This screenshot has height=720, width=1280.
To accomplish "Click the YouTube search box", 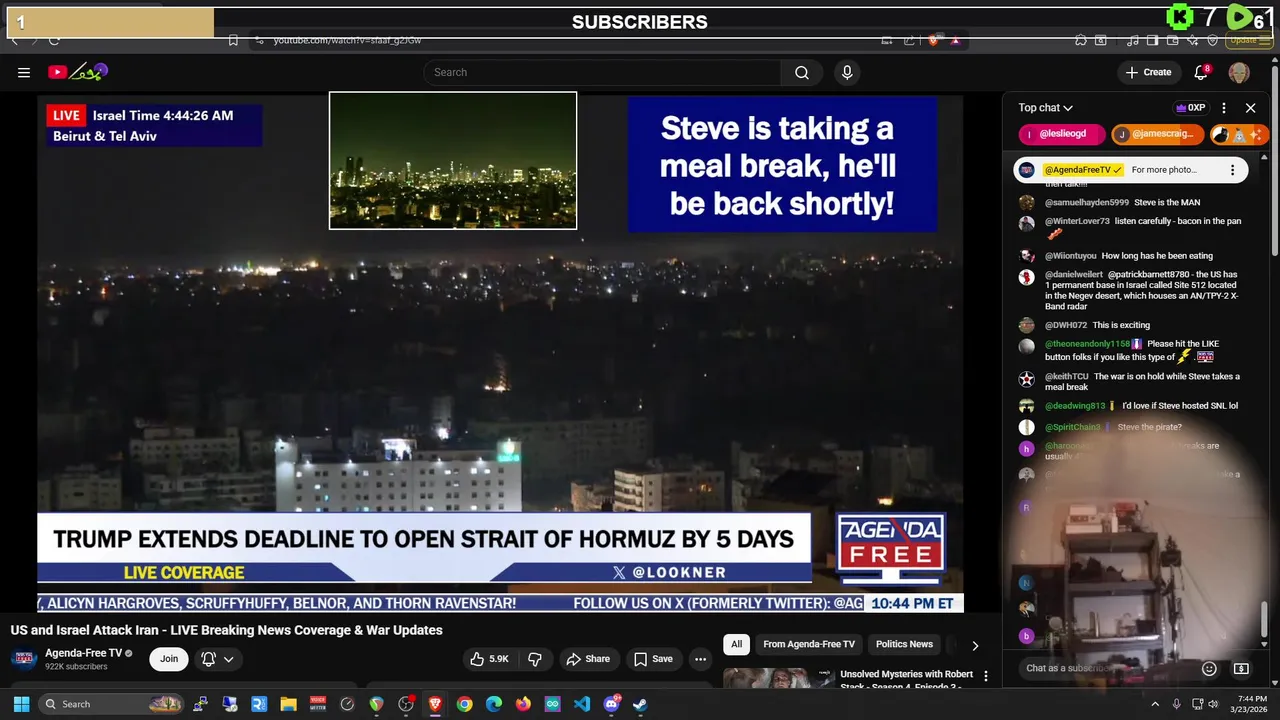I will point(602,72).
